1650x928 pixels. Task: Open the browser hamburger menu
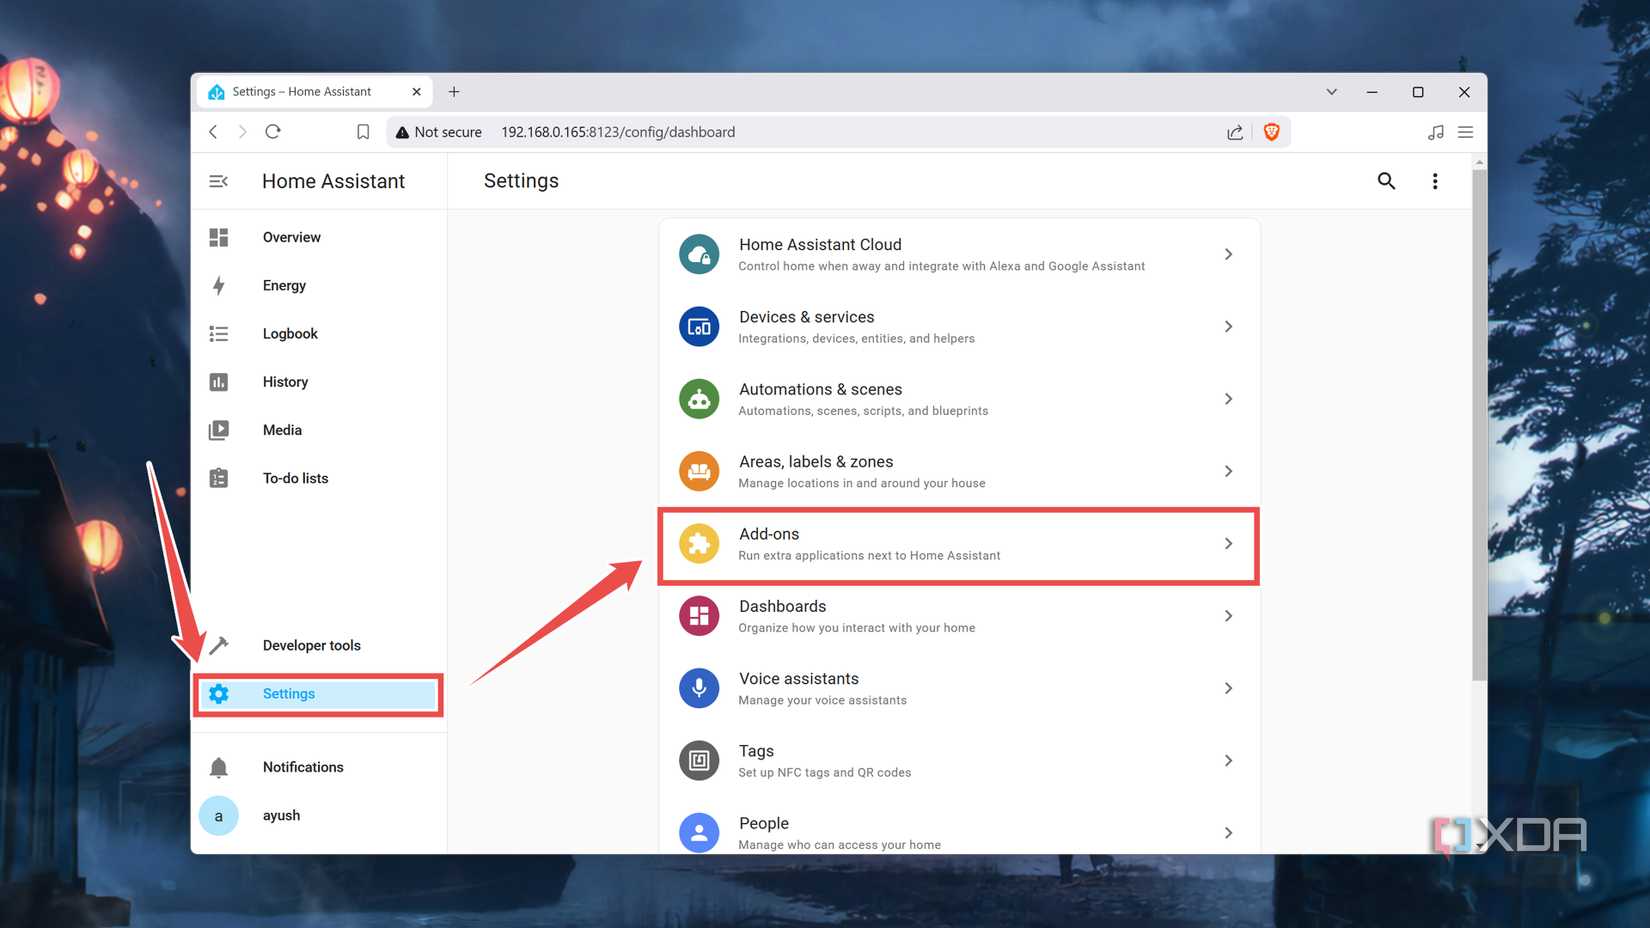1465,132
